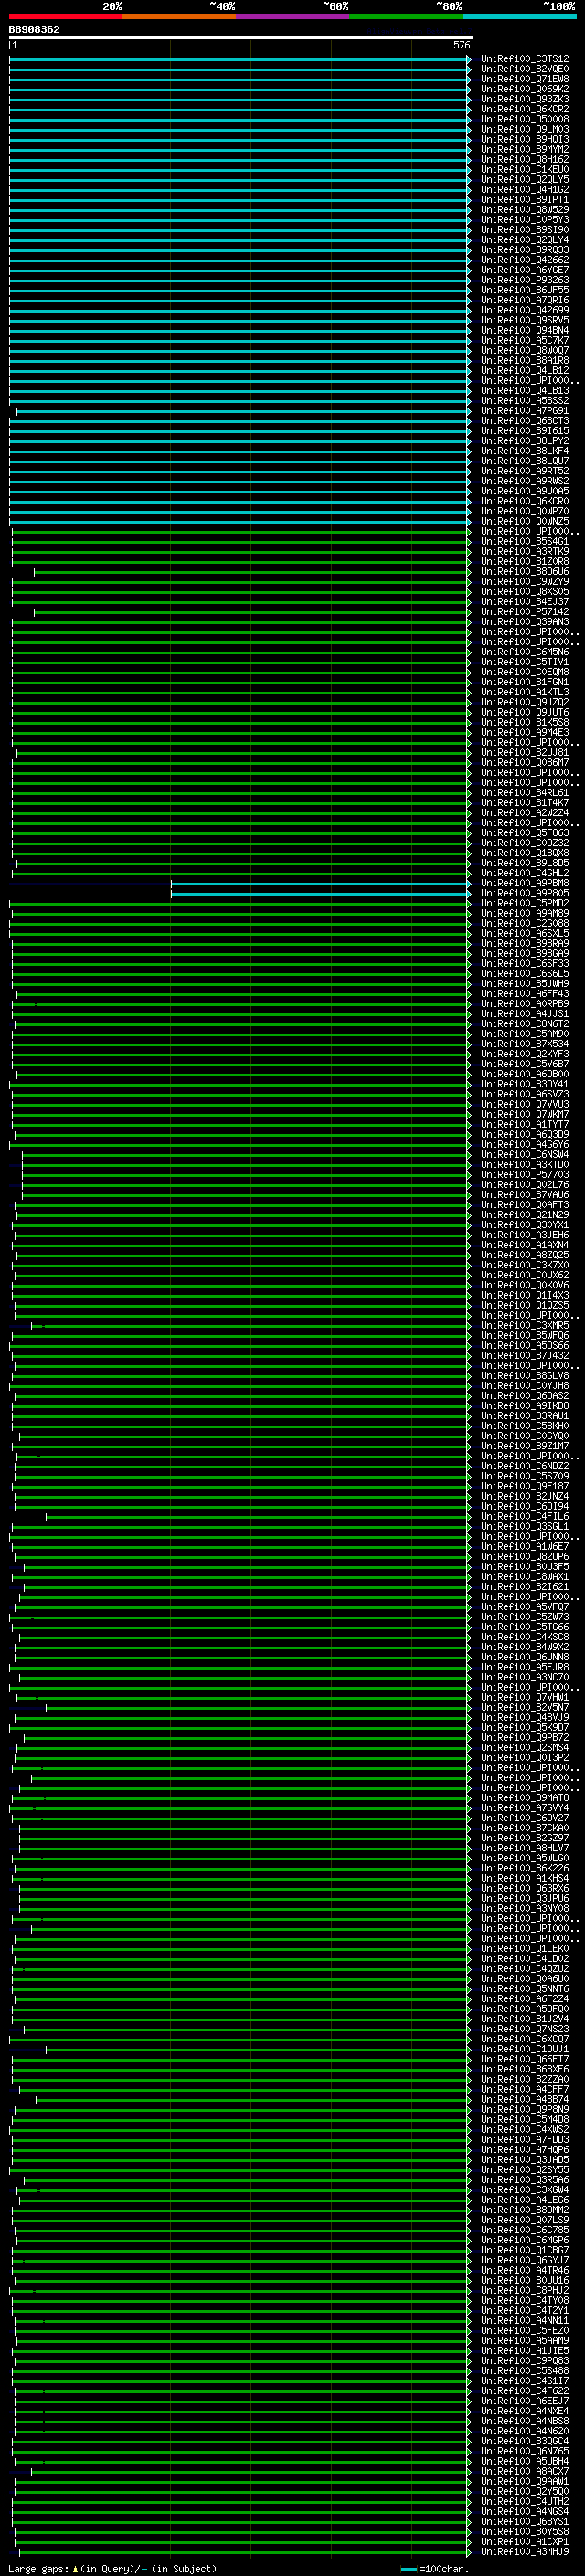Click the UniRef100_Q2KYF3 label
Image resolution: width=585 pixels, height=2576 pixels.
[x=524, y=1055]
